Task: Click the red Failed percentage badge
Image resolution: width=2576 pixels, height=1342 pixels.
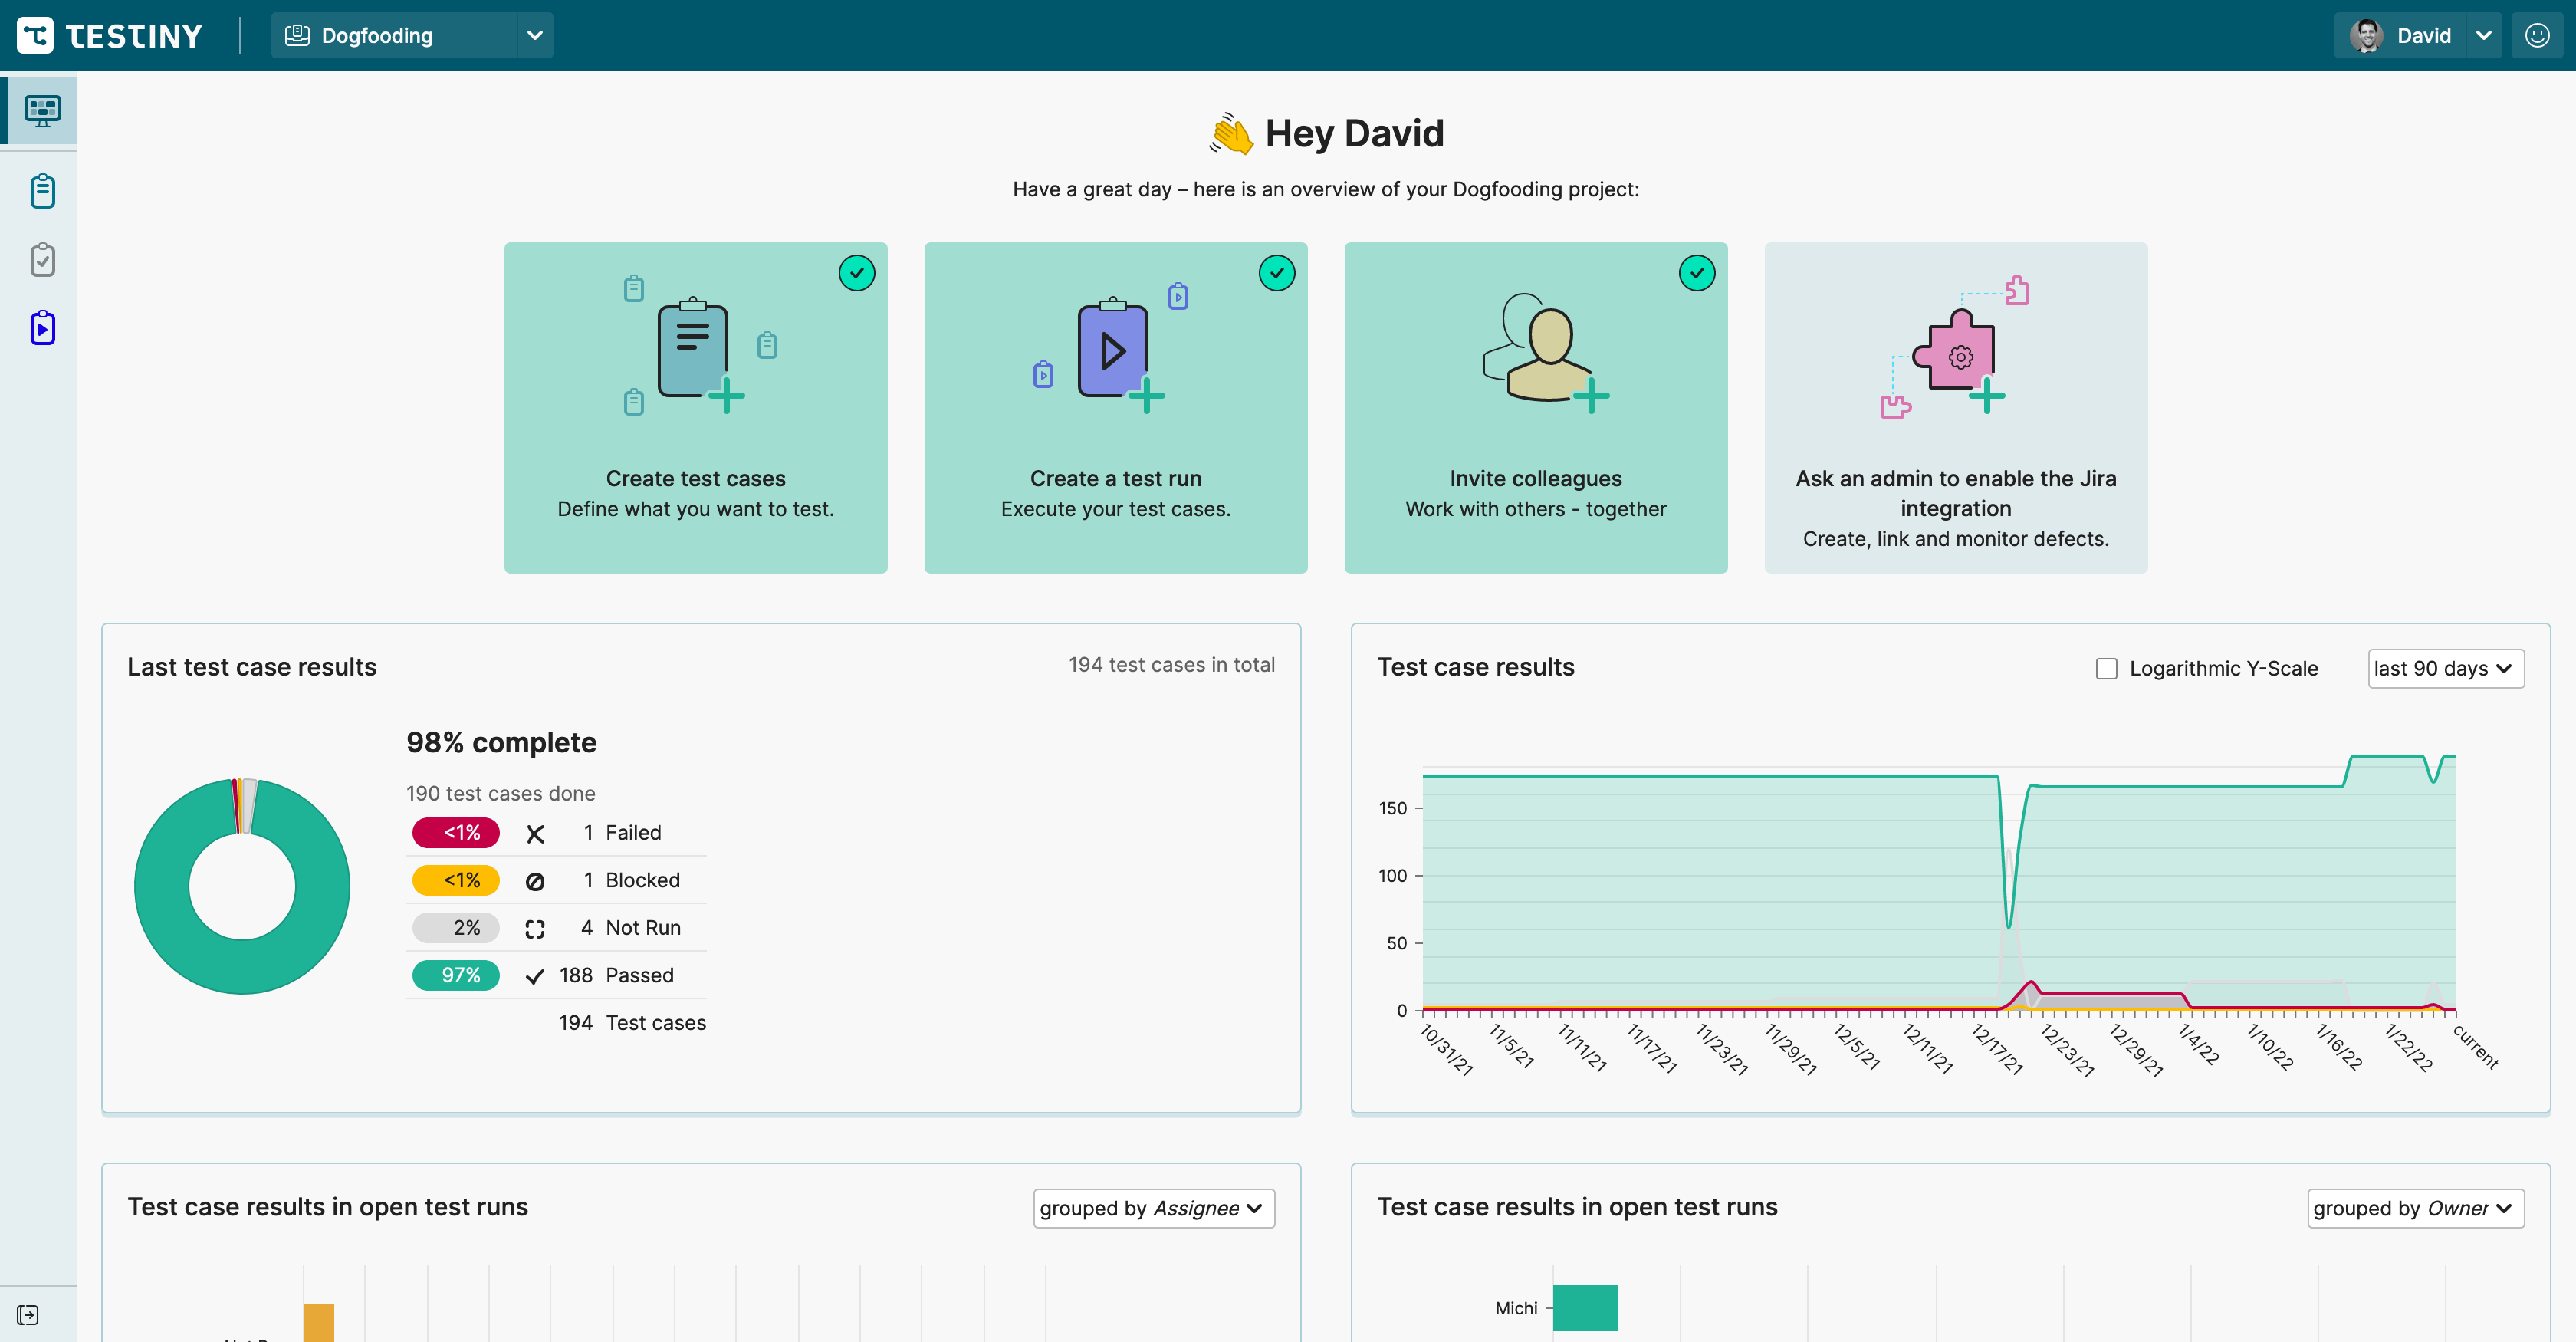Action: coord(456,832)
